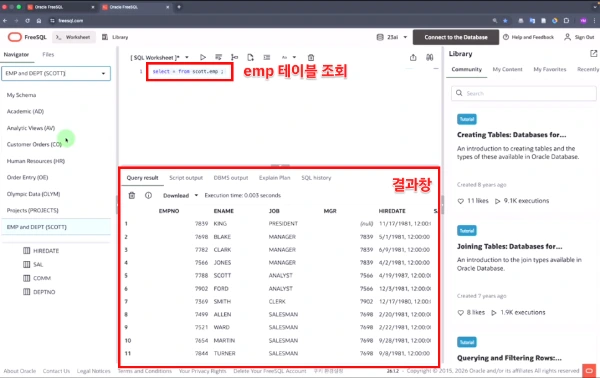
Task: Run the SQL statement with the play icon
Action: [203, 57]
